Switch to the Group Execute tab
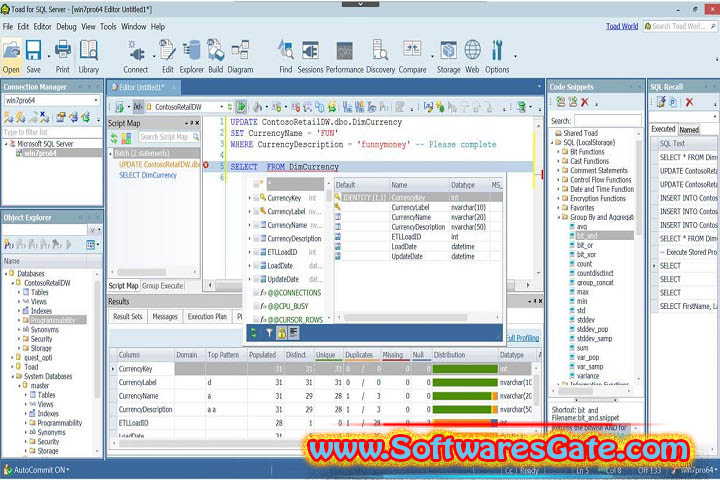720x480 pixels. 163,286
